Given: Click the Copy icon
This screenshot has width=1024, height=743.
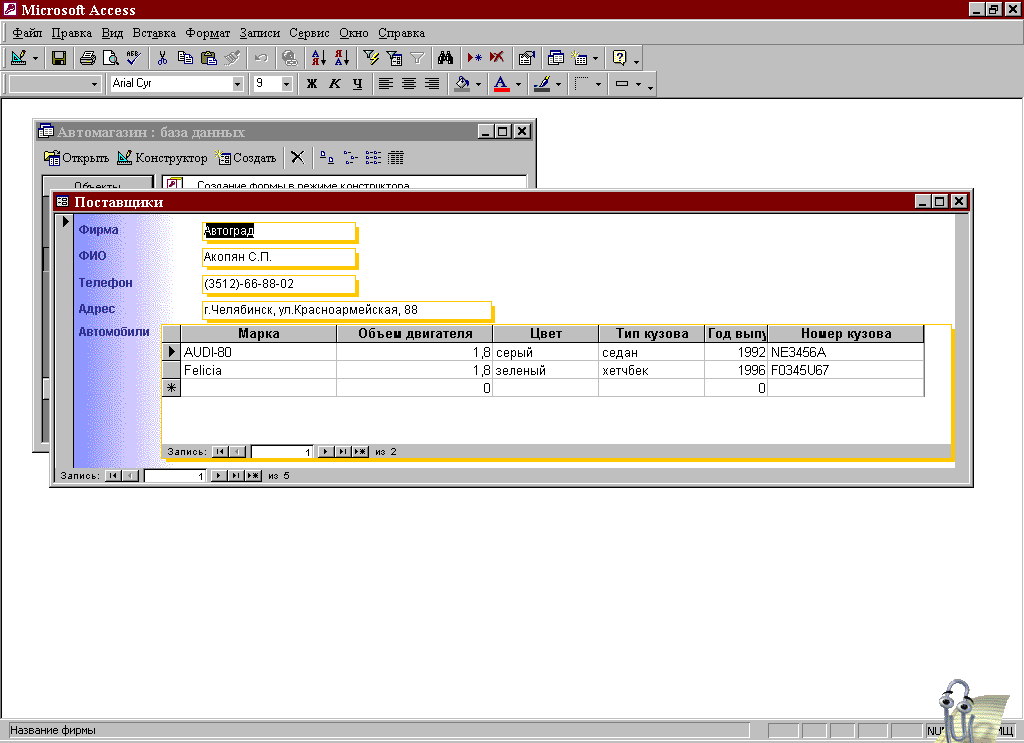Looking at the screenshot, I should point(185,58).
